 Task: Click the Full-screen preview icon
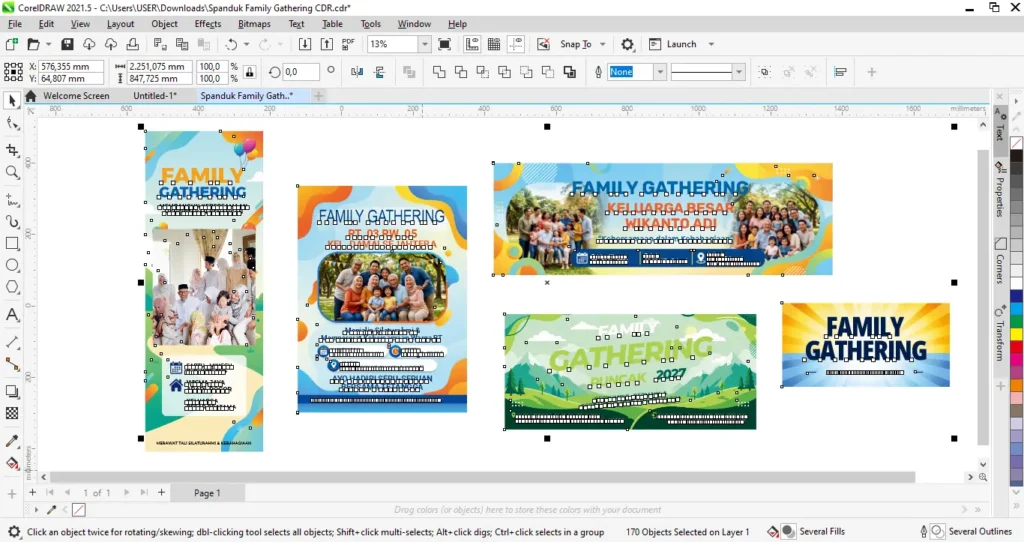[x=444, y=44]
